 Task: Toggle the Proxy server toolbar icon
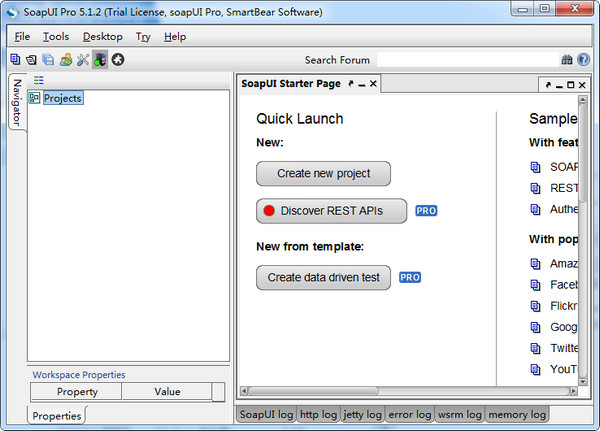(100, 59)
